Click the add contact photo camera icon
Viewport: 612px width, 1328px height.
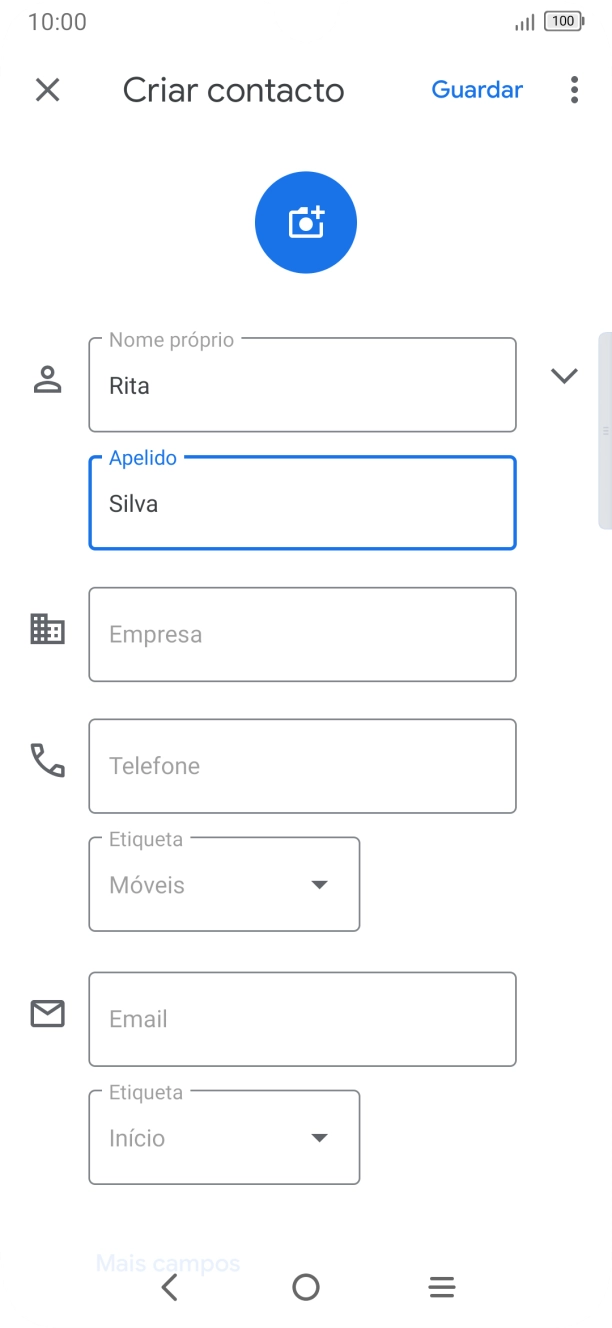click(305, 221)
